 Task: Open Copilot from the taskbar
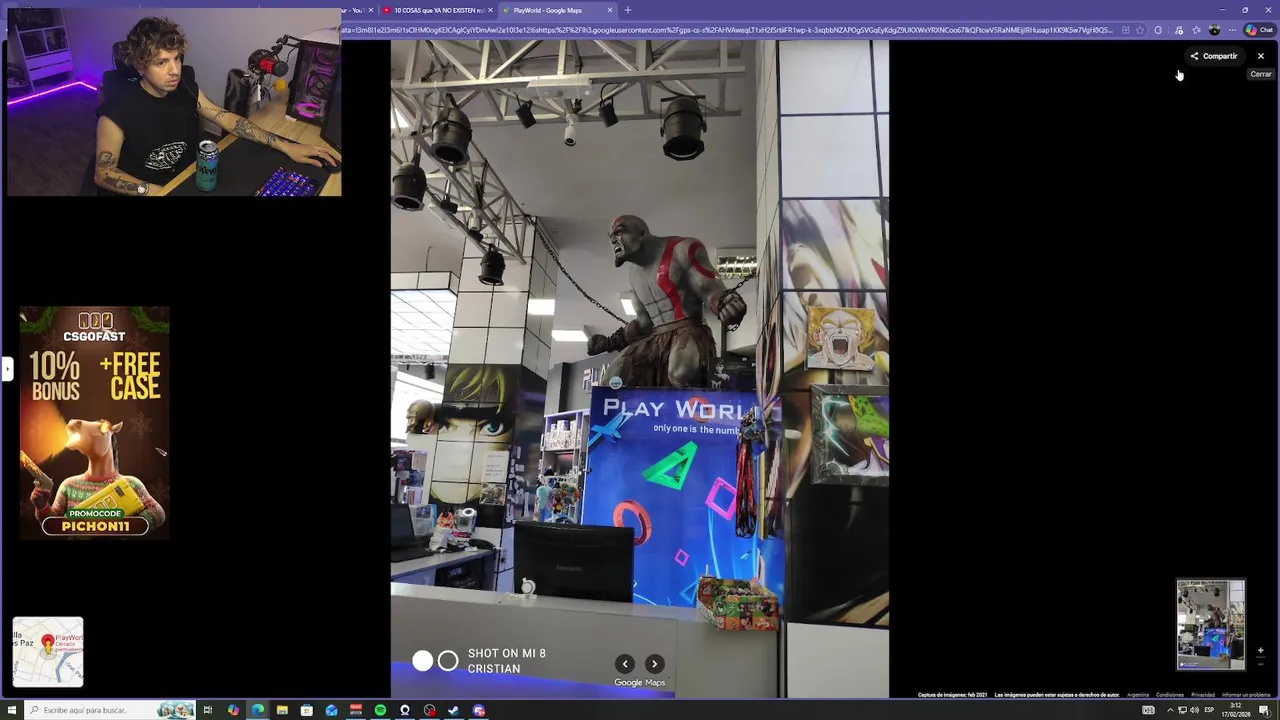(x=233, y=710)
